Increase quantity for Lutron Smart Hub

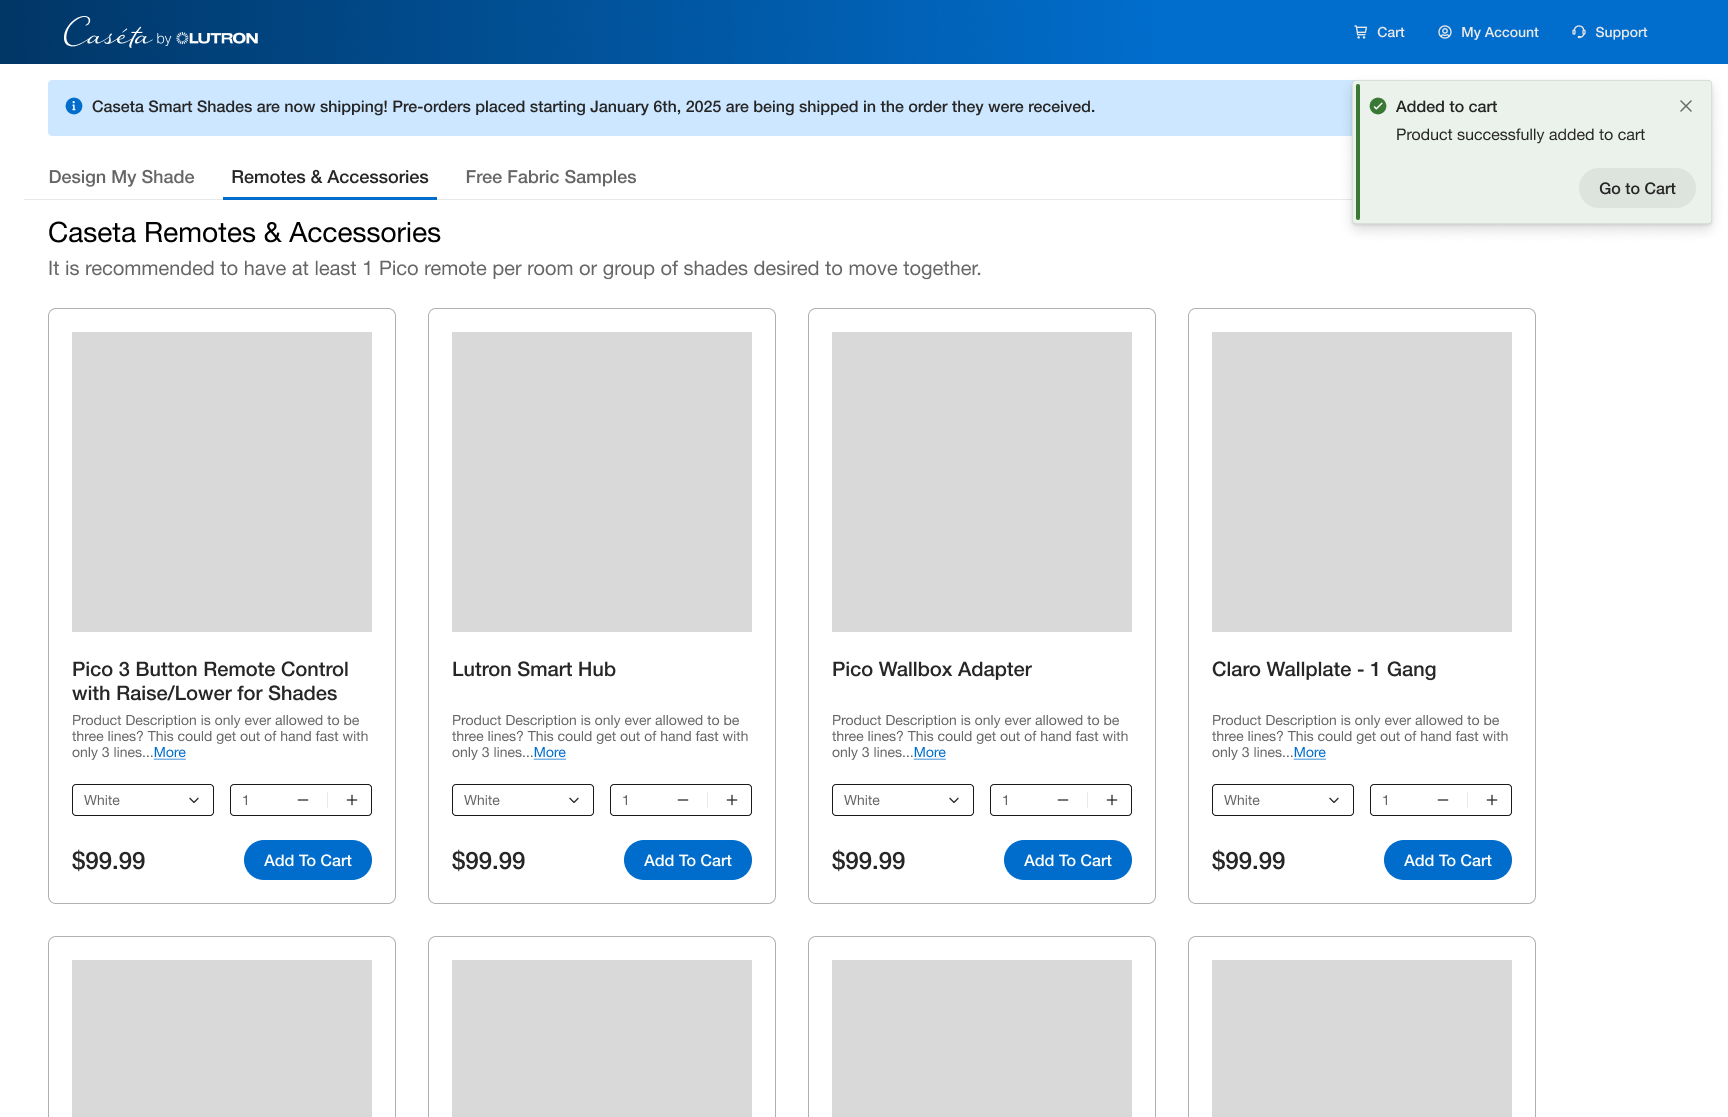(732, 800)
